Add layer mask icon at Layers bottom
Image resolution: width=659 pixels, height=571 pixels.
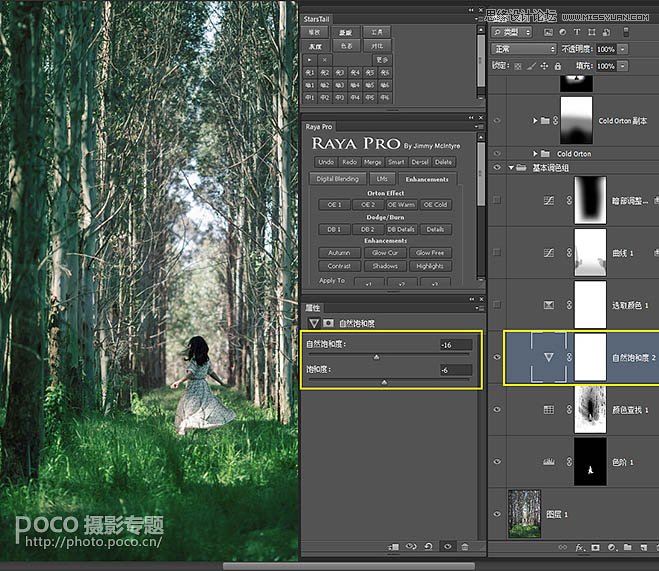click(x=596, y=547)
